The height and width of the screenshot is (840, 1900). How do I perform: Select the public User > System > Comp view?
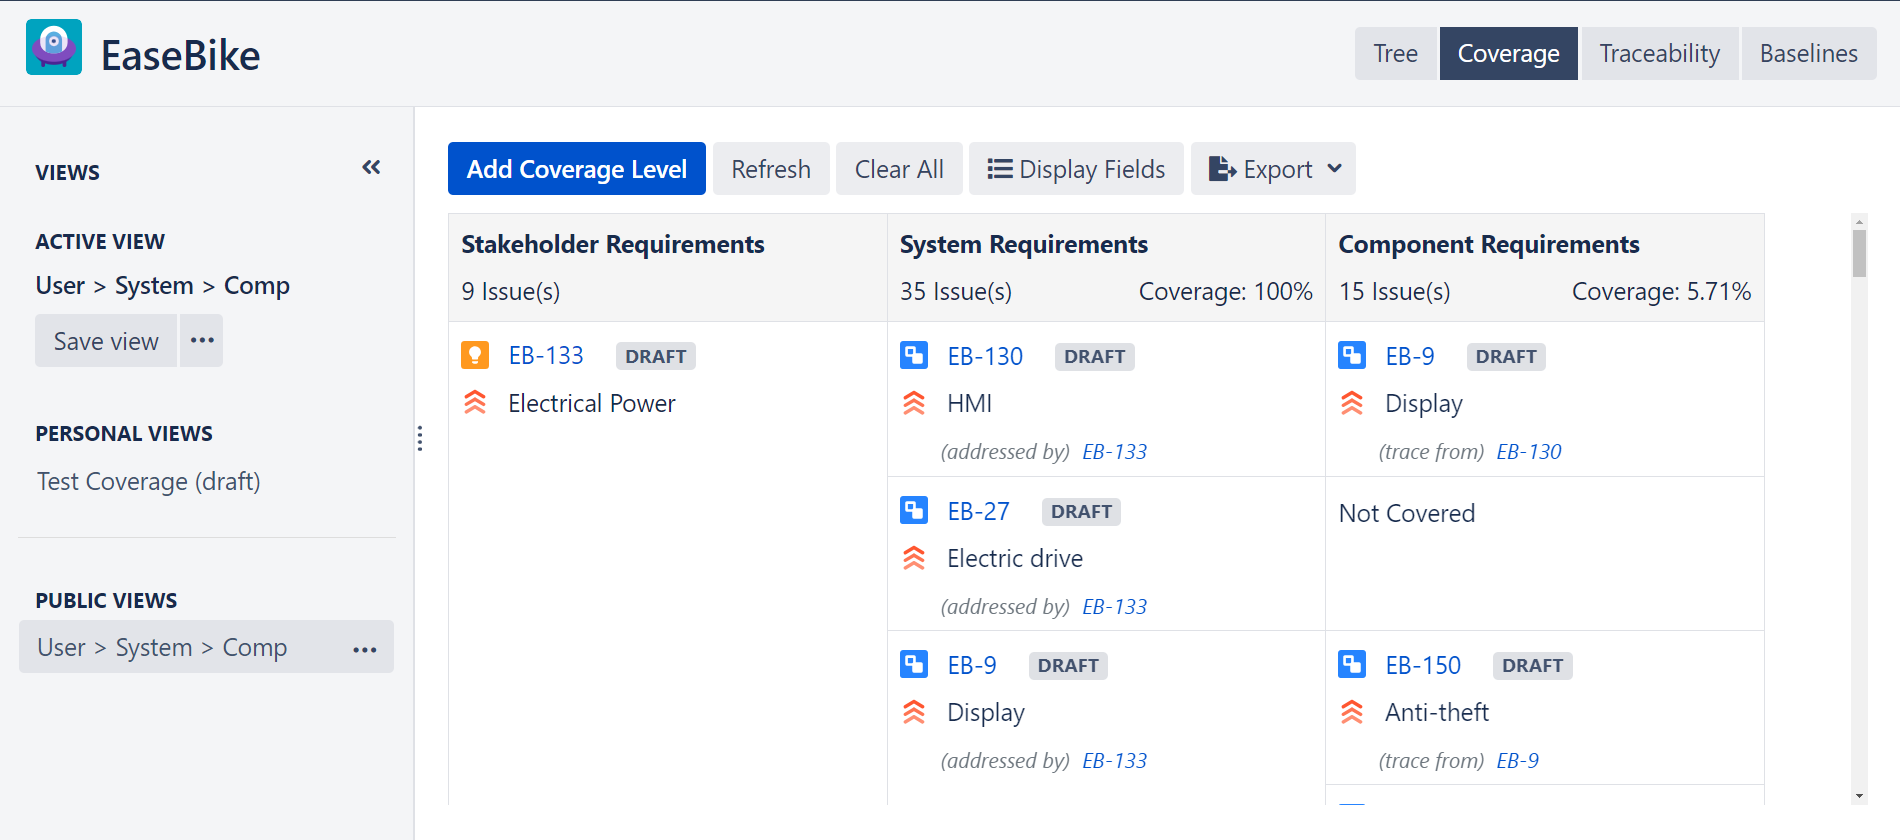click(162, 647)
